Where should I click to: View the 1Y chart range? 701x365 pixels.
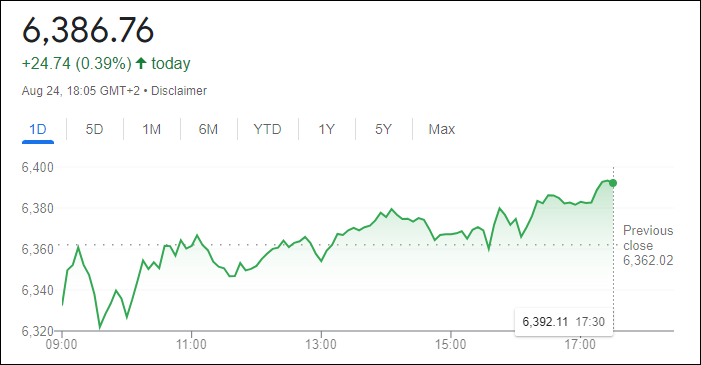[x=326, y=129]
